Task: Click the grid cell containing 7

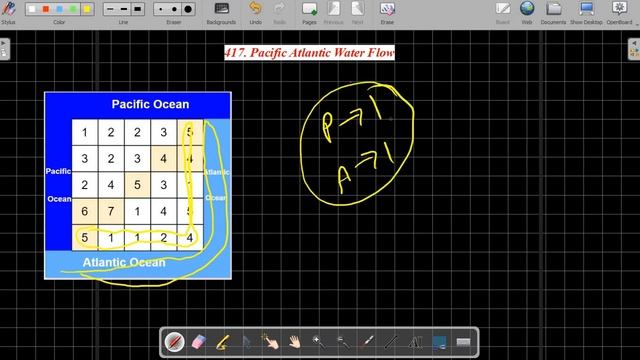Action: [111, 211]
